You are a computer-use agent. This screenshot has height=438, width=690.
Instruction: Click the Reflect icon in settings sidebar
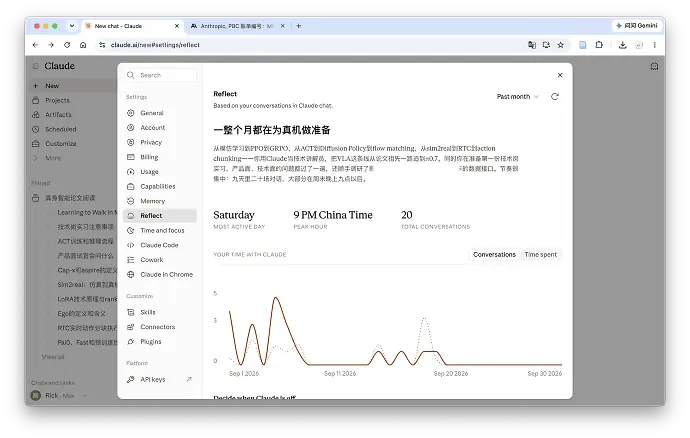coord(131,216)
